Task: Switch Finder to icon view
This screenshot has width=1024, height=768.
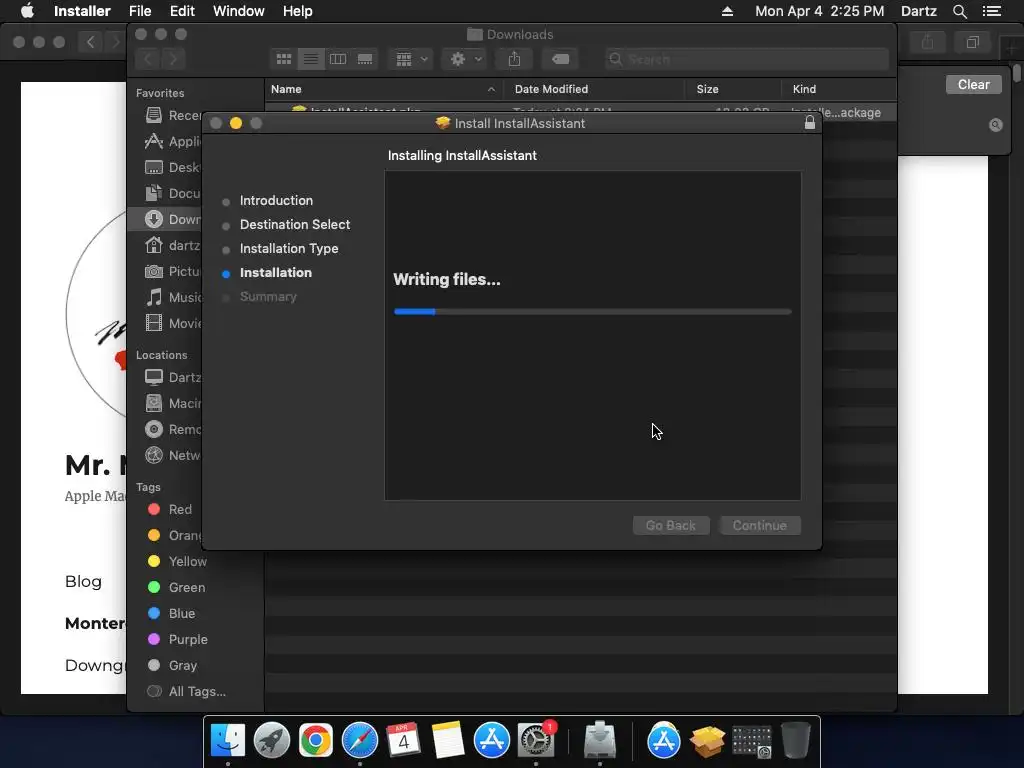Action: [284, 59]
